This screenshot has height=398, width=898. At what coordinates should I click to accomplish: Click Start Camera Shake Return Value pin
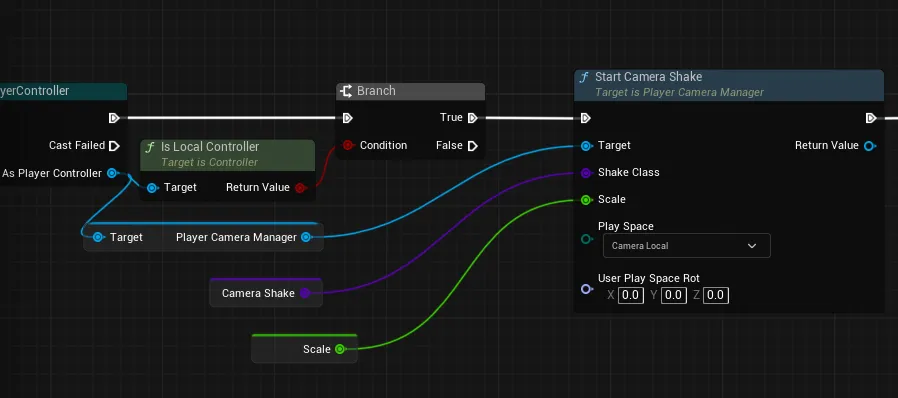[x=869, y=146]
